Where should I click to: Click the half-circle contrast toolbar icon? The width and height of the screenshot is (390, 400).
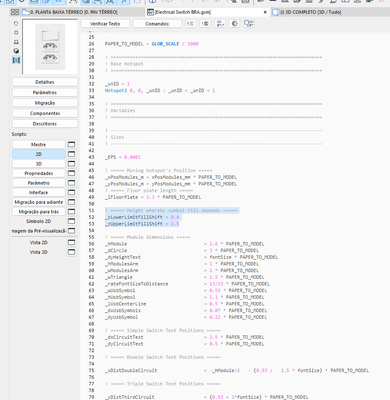235,24
